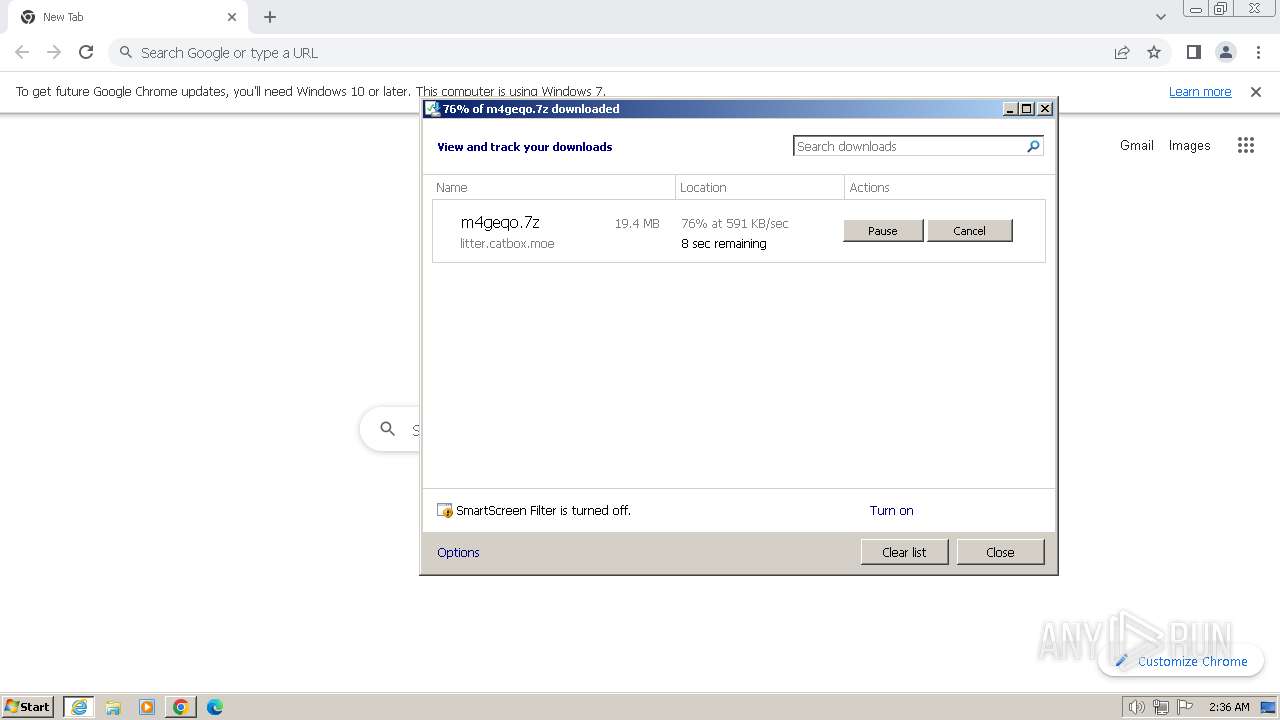Open Chrome profile avatar menu
1280x720 pixels.
(x=1226, y=53)
